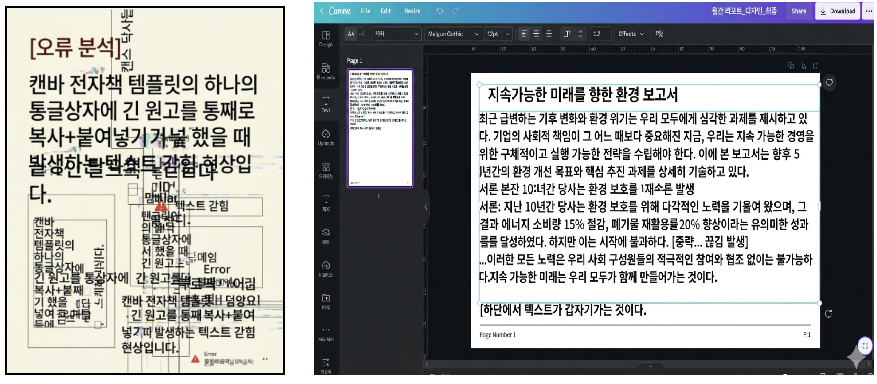Open the more options button next to Download
The height and width of the screenshot is (384, 877).
tap(867, 11)
